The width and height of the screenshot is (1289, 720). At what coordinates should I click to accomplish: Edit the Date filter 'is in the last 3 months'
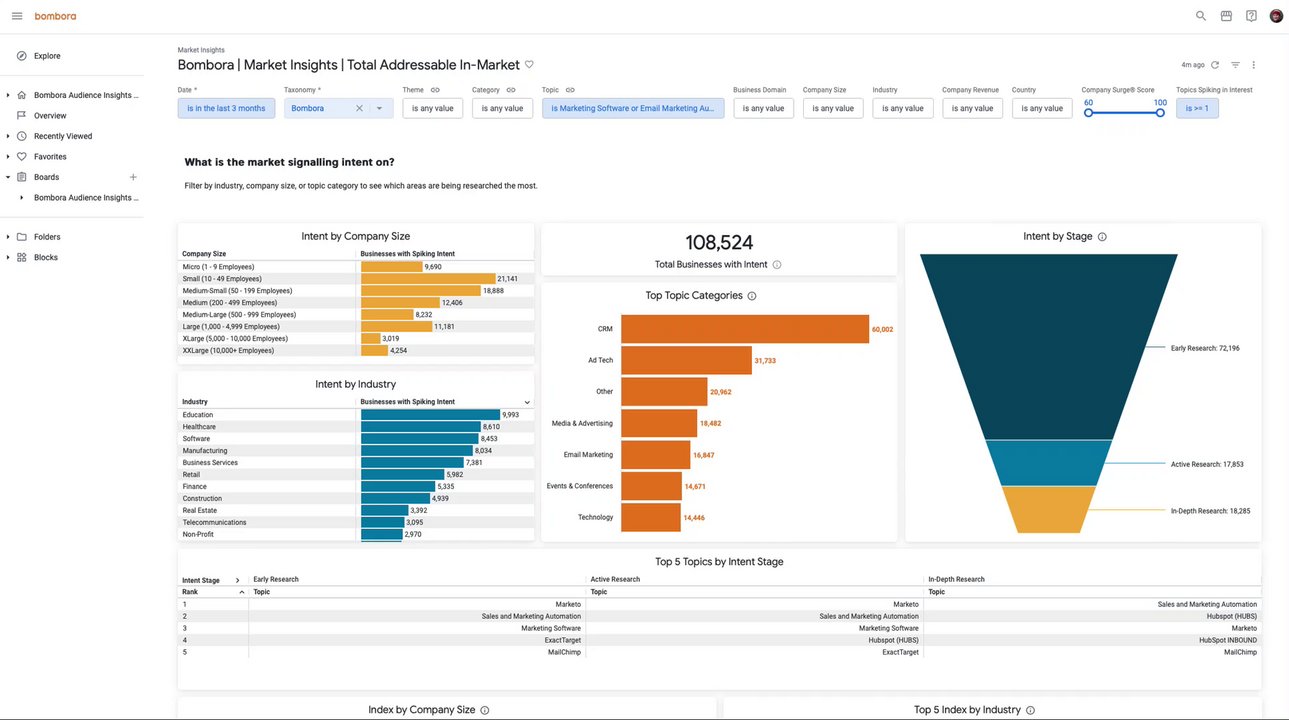(x=226, y=108)
